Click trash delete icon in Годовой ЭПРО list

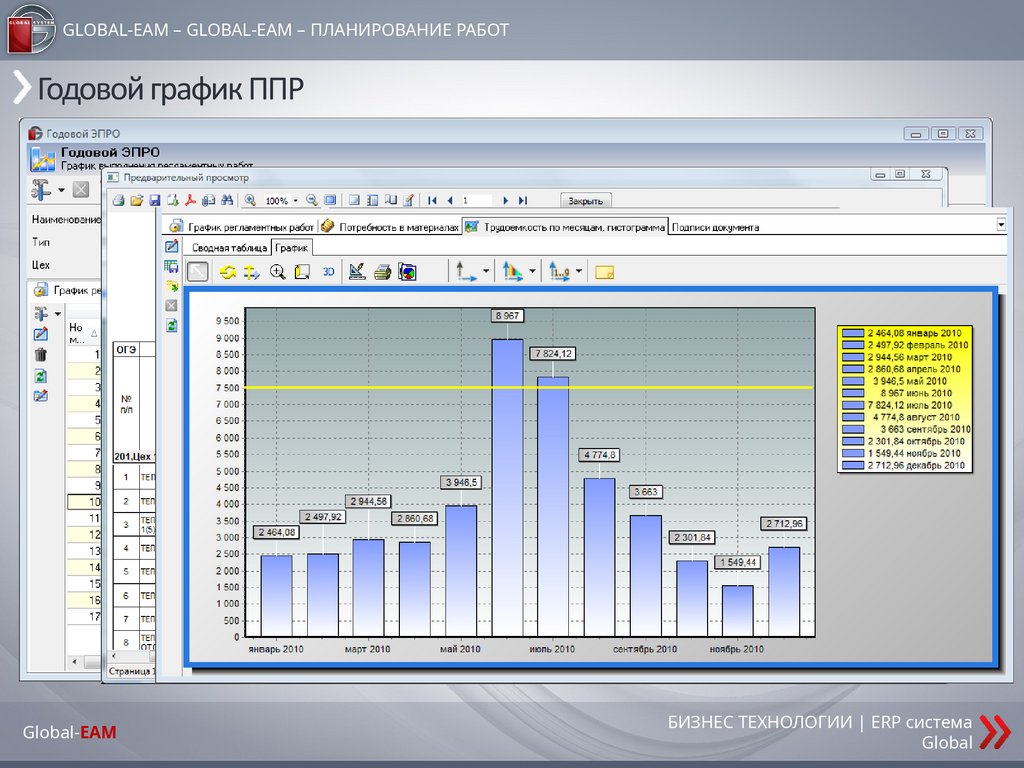(40, 355)
